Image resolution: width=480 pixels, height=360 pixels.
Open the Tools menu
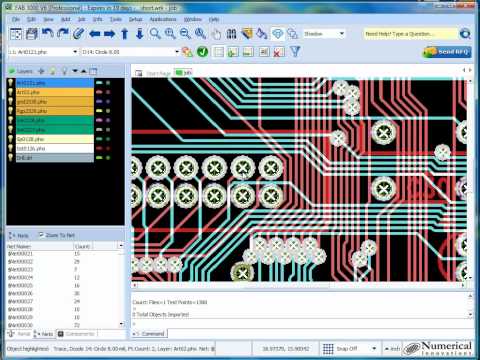pos(116,19)
